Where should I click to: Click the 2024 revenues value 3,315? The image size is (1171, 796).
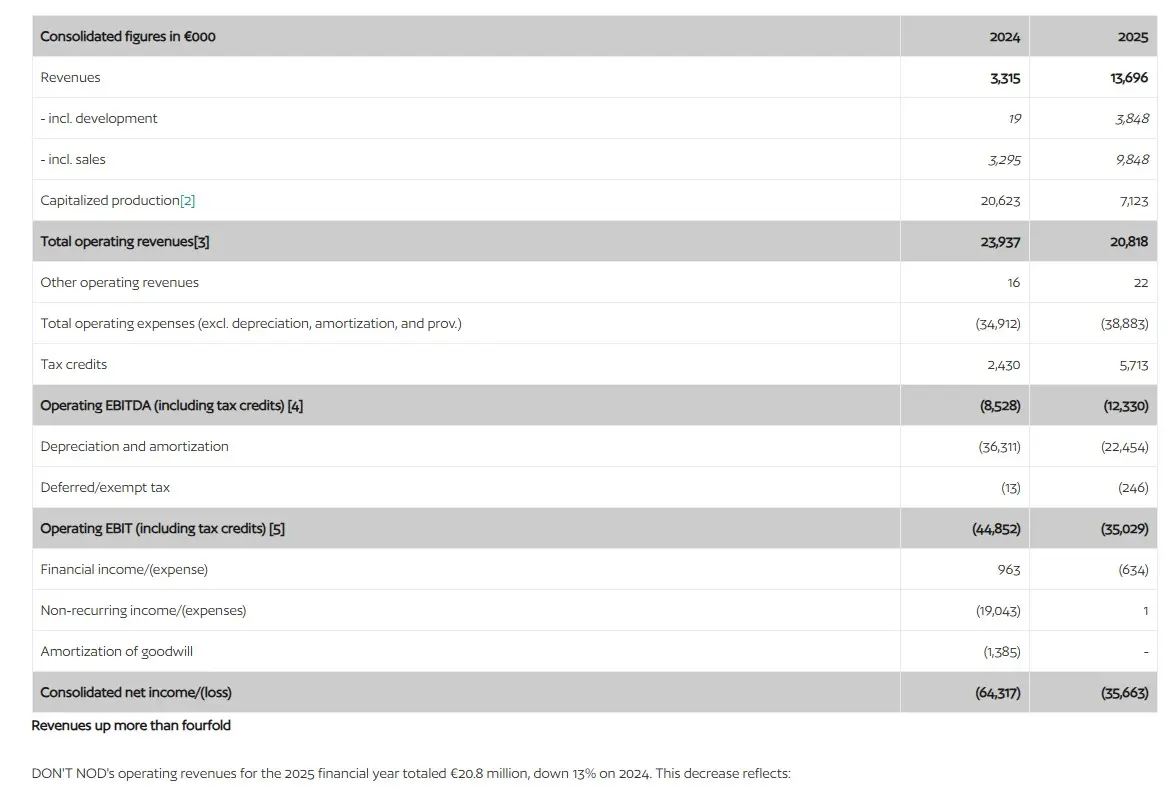point(1005,78)
